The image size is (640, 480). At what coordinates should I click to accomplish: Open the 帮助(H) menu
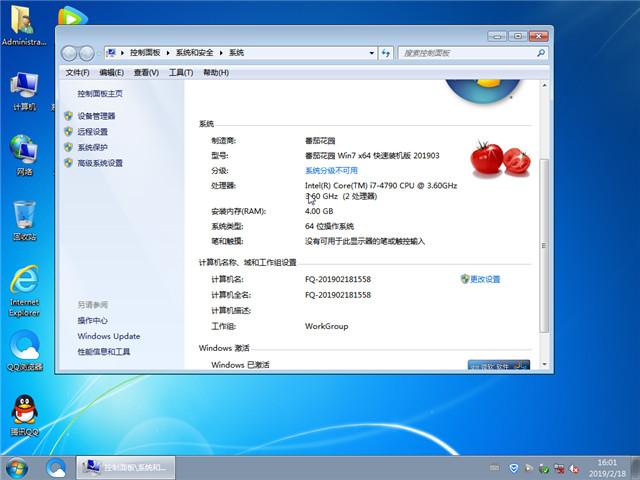click(216, 73)
